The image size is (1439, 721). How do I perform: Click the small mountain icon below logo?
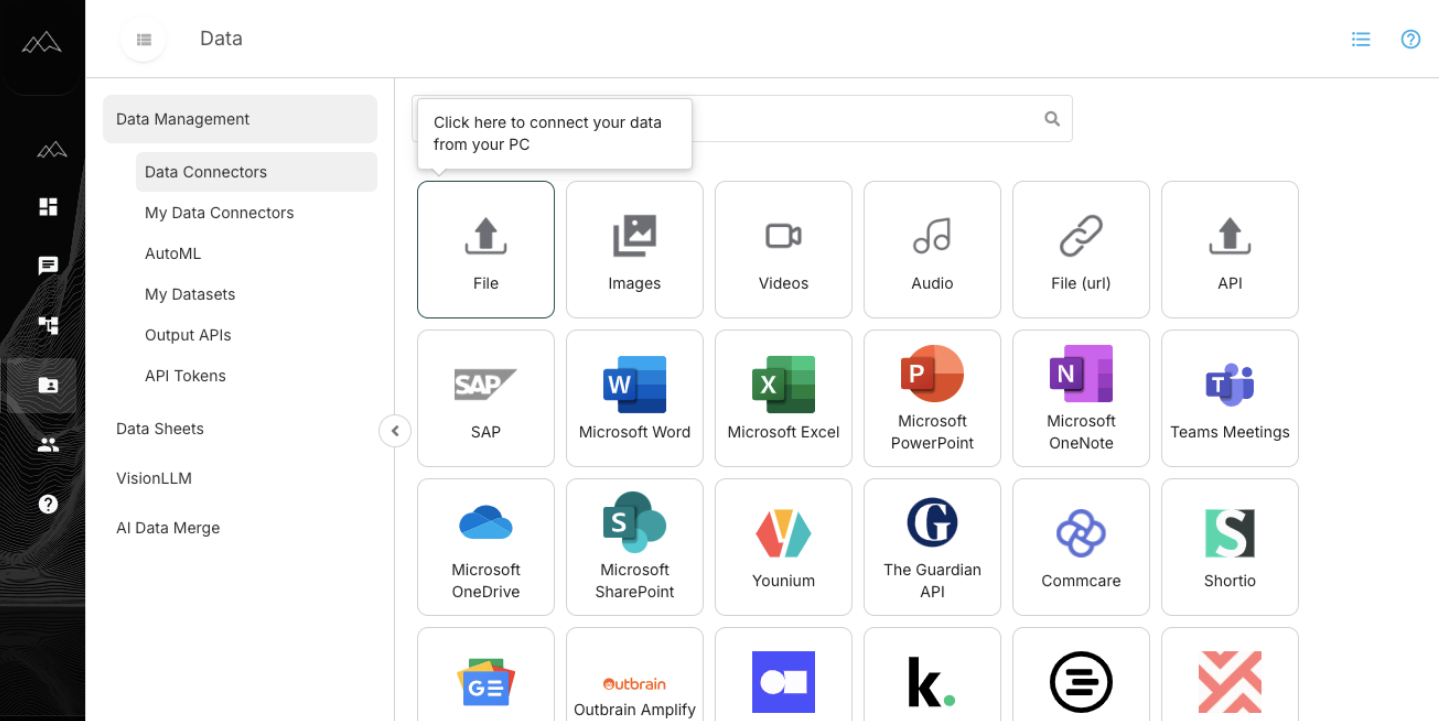point(52,150)
